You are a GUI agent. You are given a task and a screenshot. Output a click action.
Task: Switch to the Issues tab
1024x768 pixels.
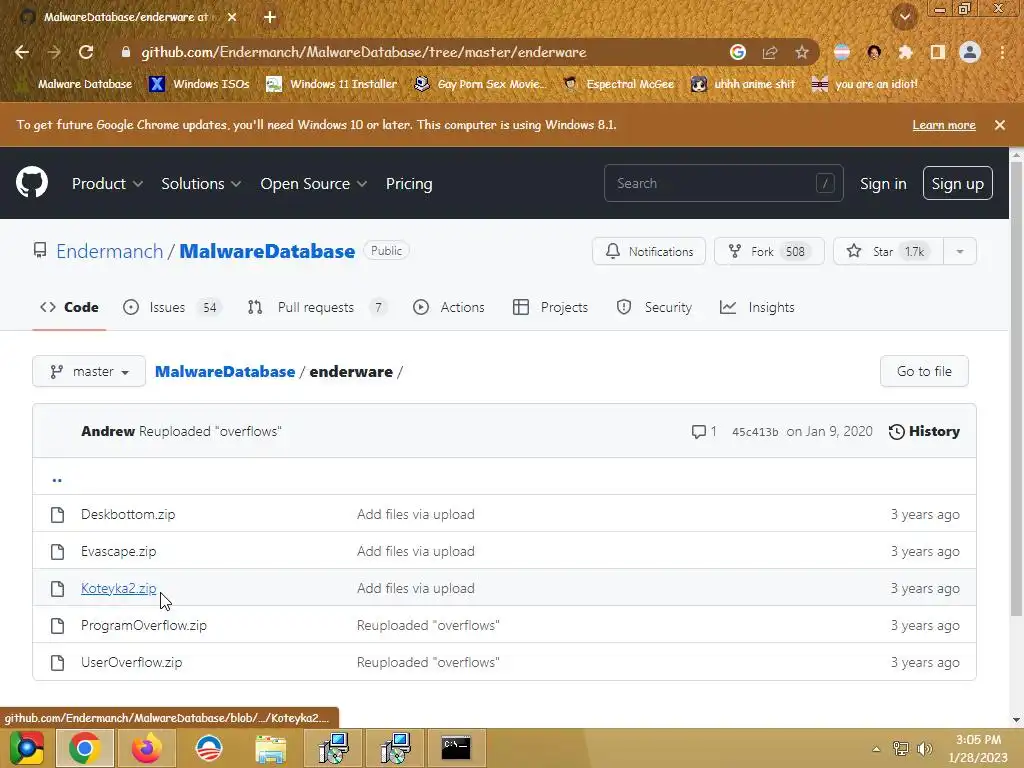click(x=172, y=308)
